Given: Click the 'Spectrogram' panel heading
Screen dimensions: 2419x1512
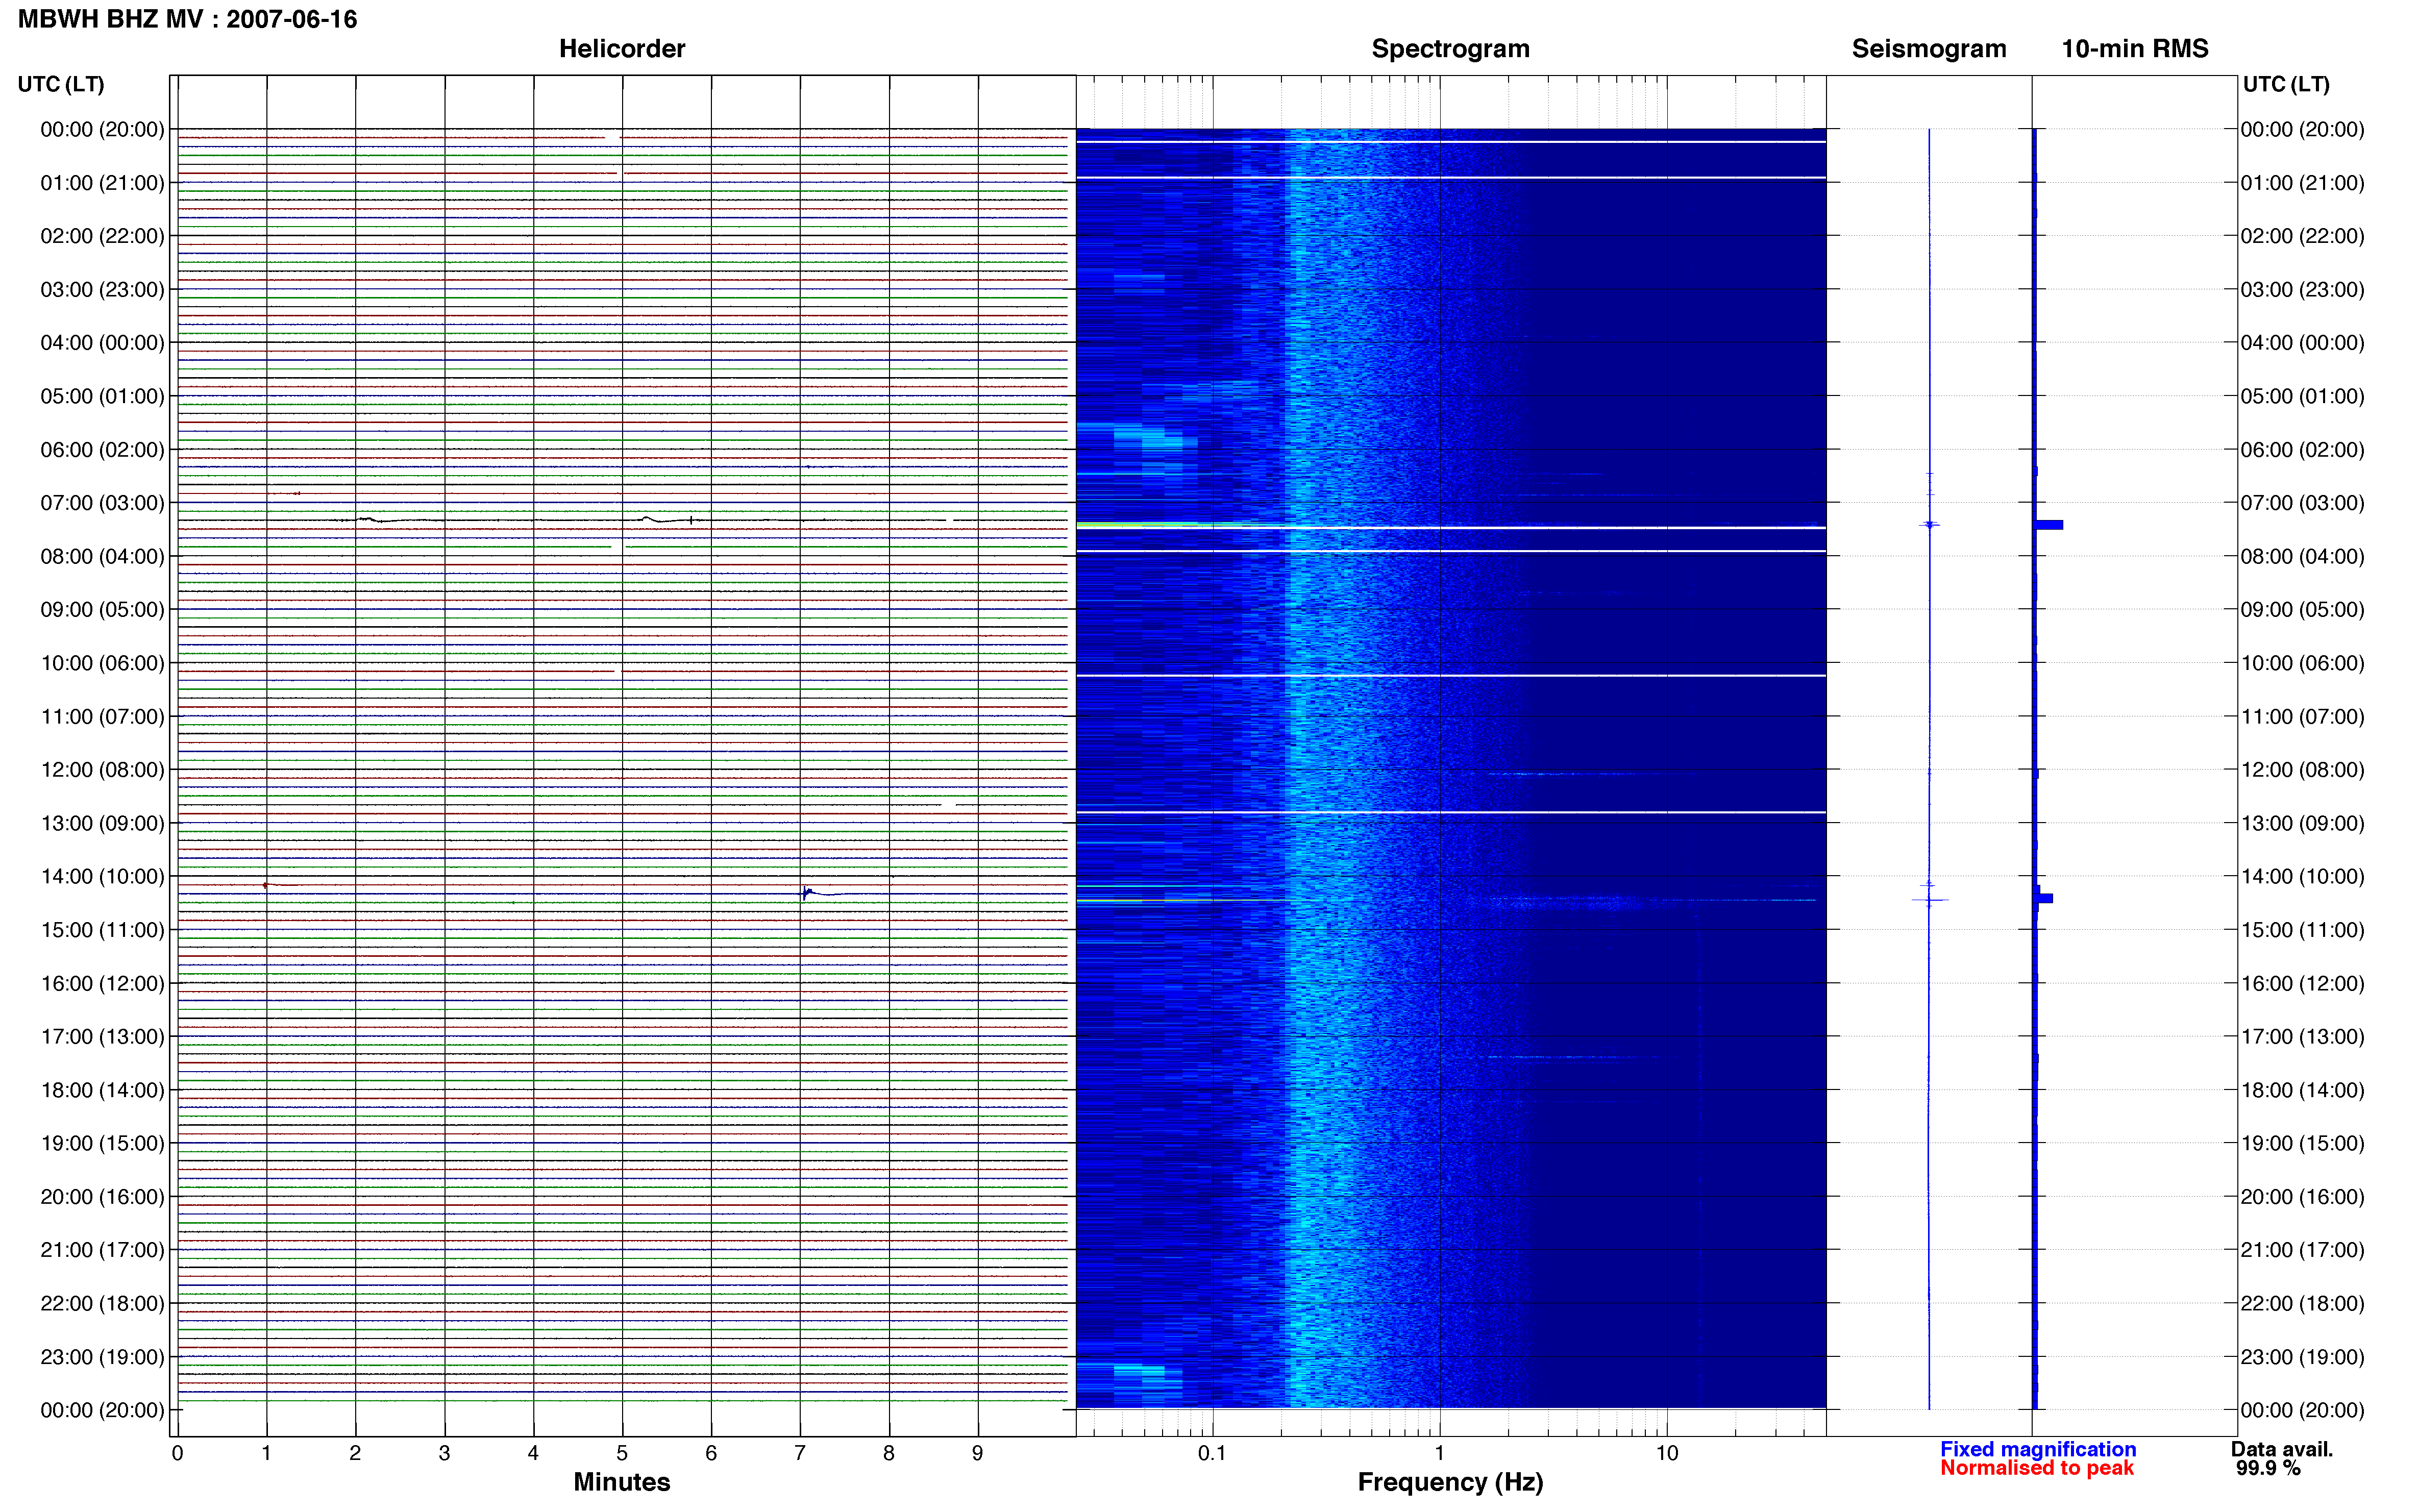Looking at the screenshot, I should 1450,49.
